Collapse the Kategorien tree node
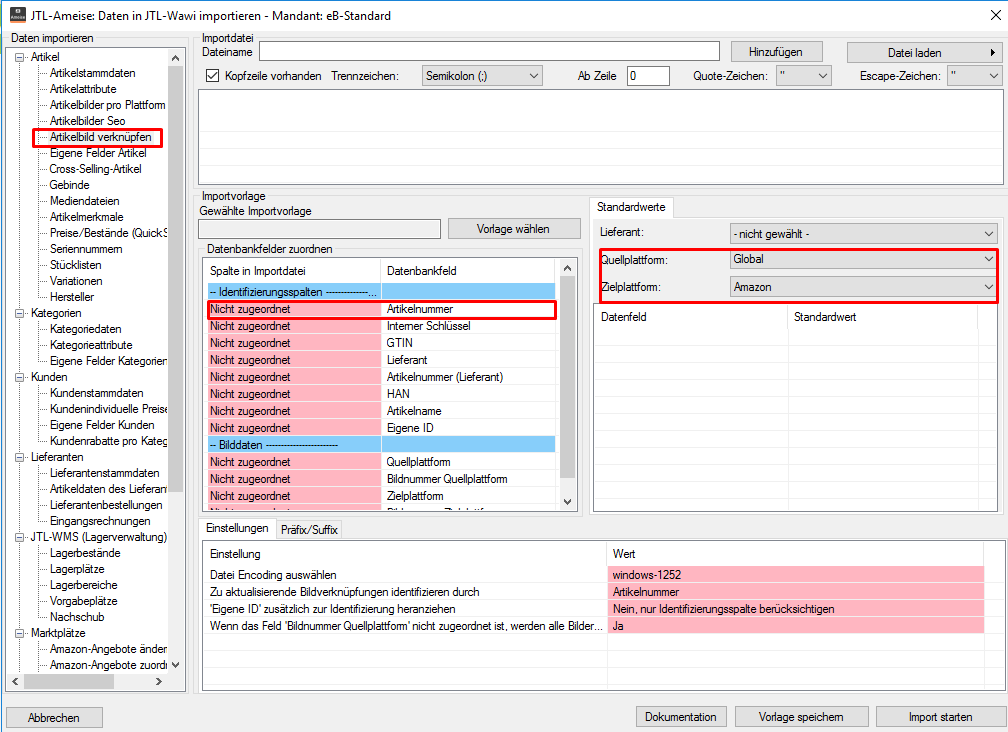This screenshot has width=1008, height=732. pyautogui.click(x=20, y=314)
